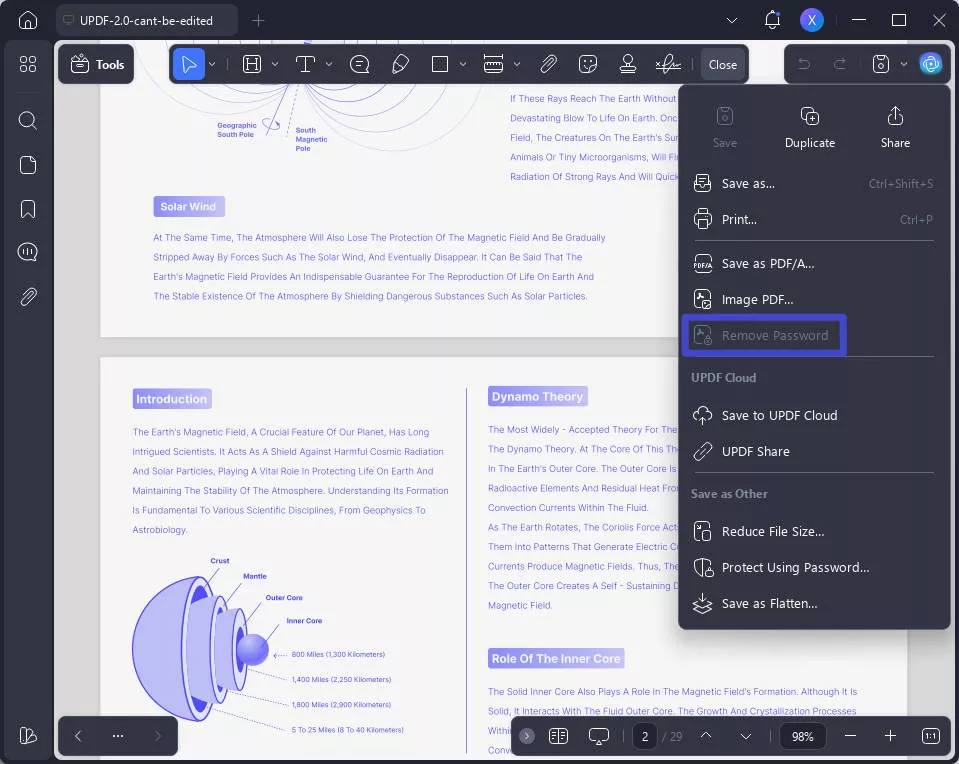959x764 pixels.
Task: Choose Save to UPDF Cloud
Action: pyautogui.click(x=813, y=415)
